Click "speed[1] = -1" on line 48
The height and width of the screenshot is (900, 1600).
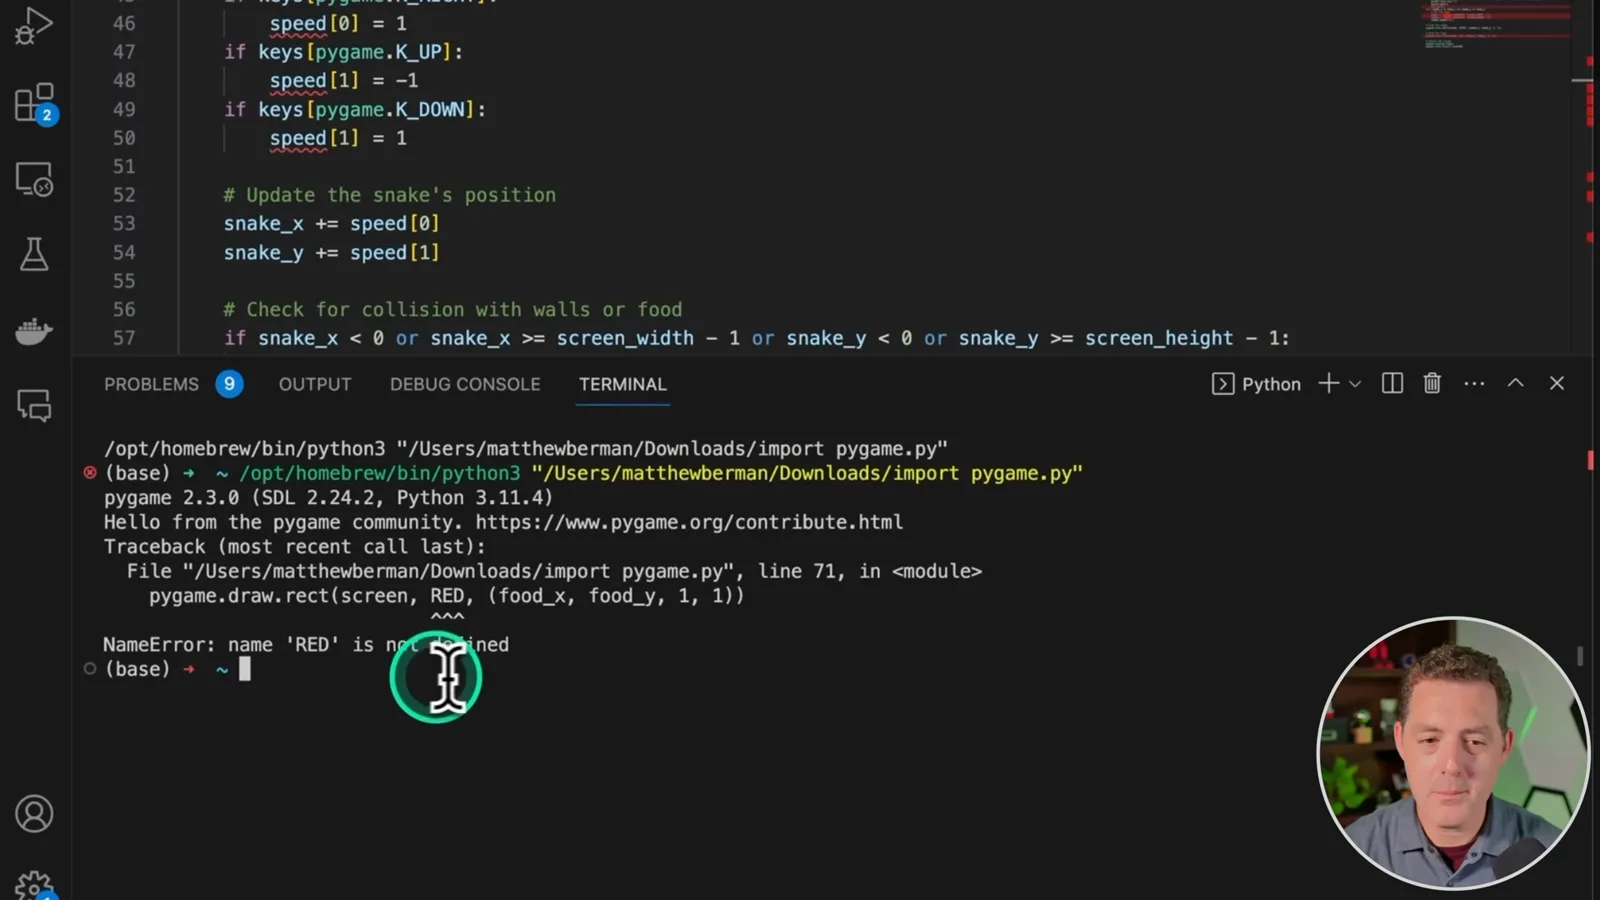coord(344,81)
